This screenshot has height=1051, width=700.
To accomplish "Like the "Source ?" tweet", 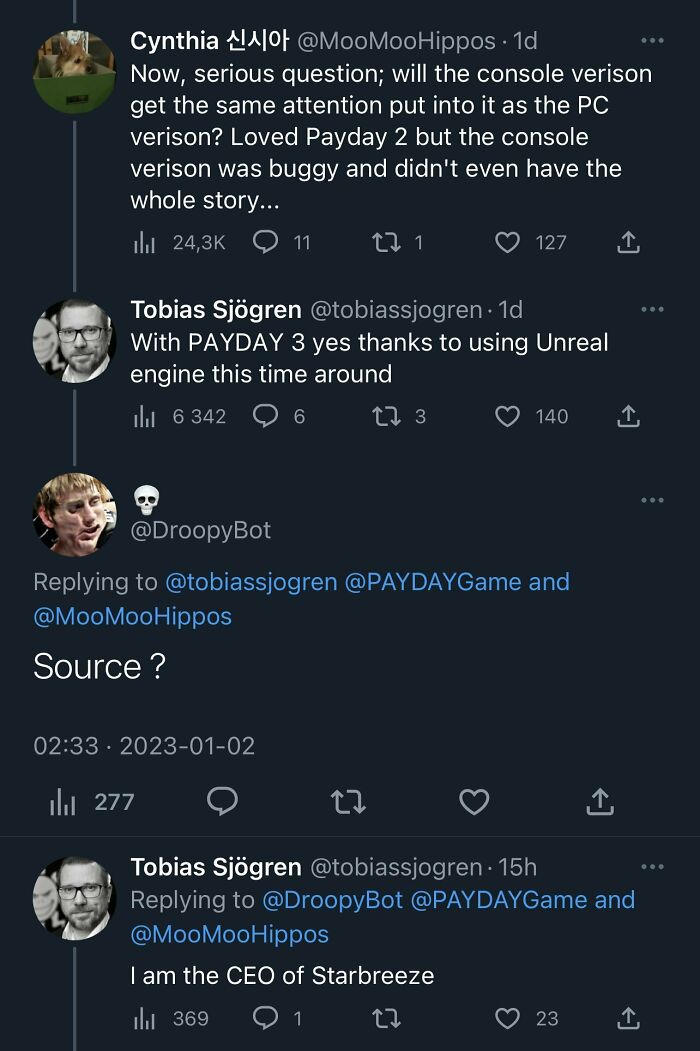I will click(x=474, y=801).
